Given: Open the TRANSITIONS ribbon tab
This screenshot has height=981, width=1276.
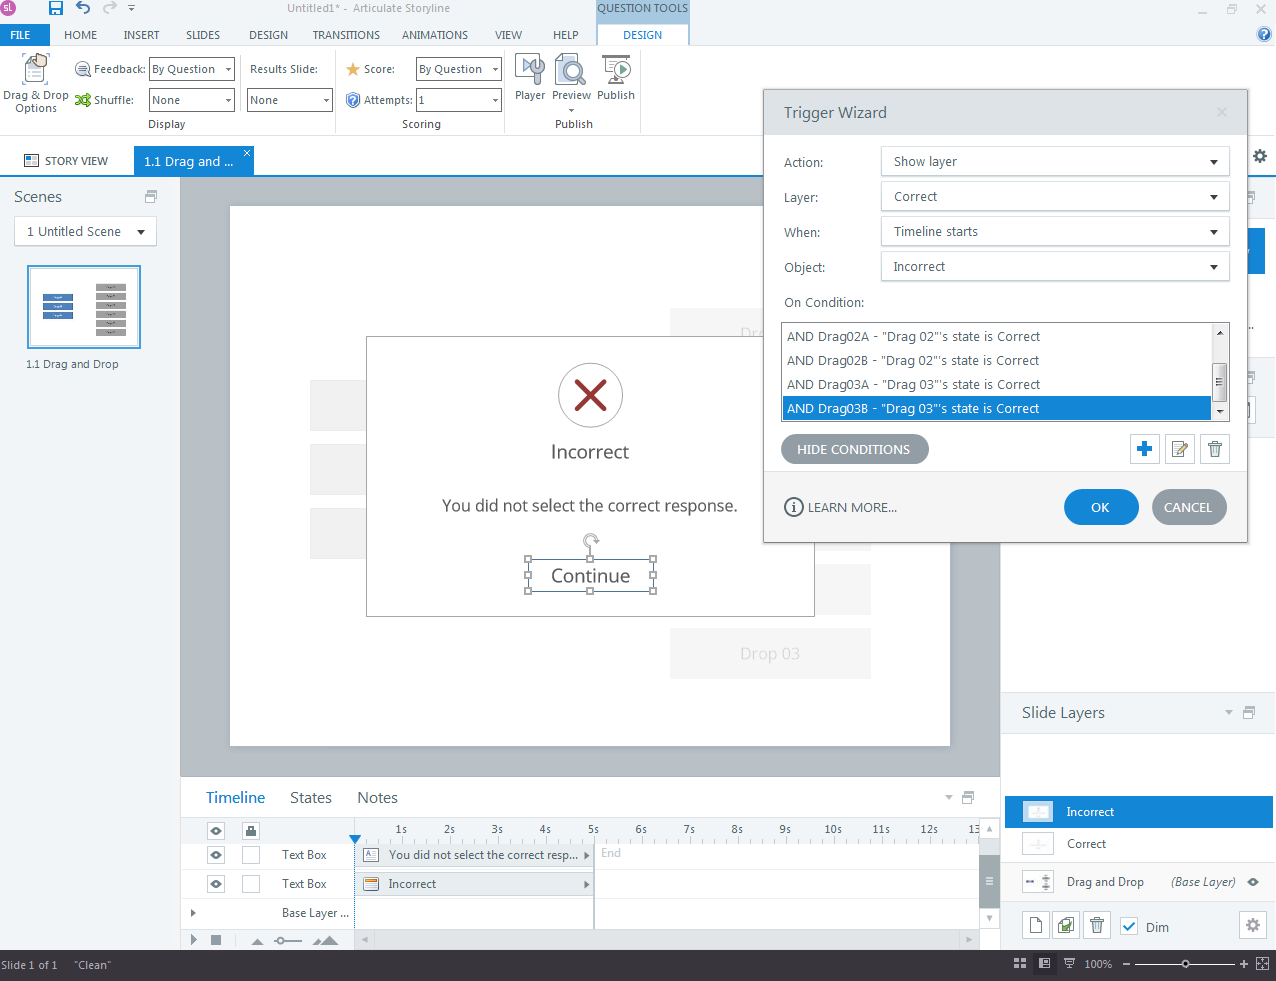Looking at the screenshot, I should [346, 35].
